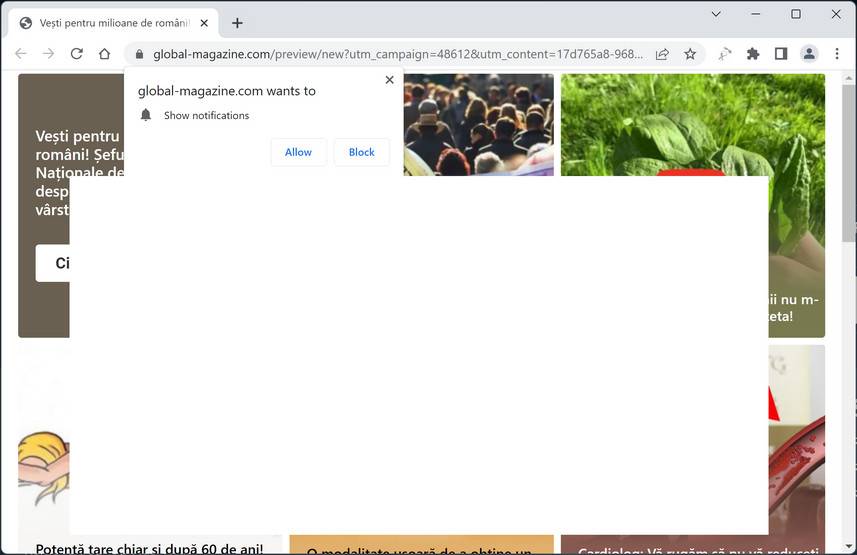The height and width of the screenshot is (555, 857).
Task: Block notifications from global-magazine.com
Action: pos(362,152)
